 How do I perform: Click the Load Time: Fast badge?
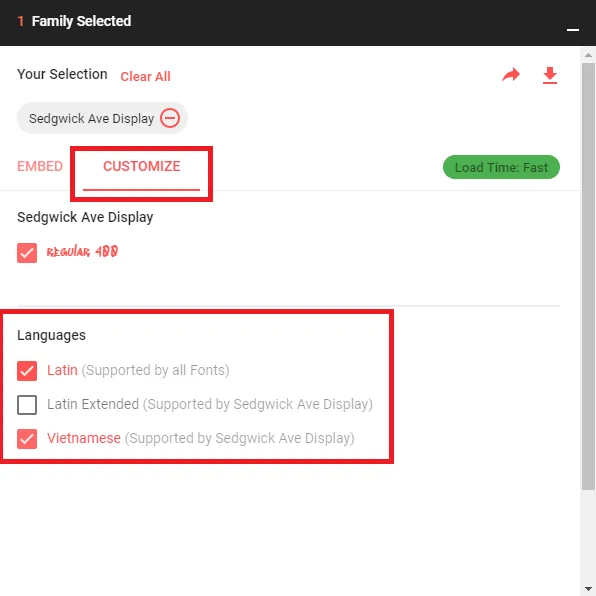pos(501,167)
